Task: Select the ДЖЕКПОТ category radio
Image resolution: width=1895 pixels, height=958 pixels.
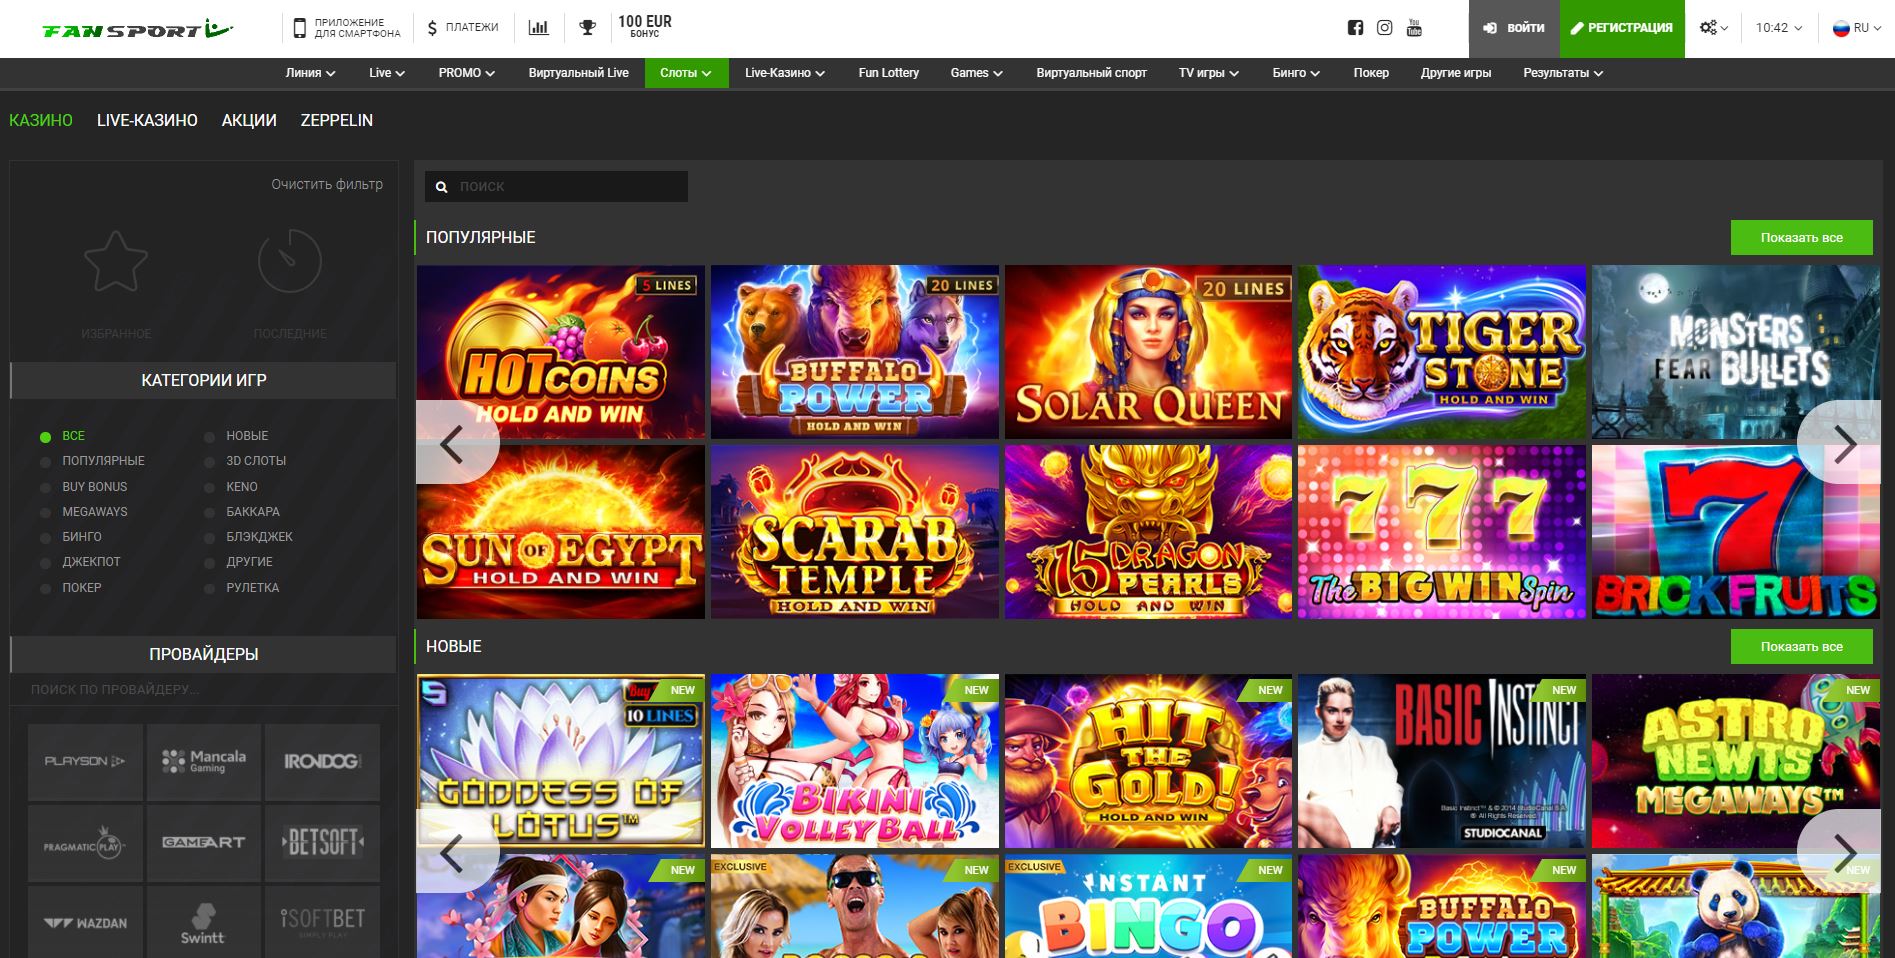Action: click(45, 563)
